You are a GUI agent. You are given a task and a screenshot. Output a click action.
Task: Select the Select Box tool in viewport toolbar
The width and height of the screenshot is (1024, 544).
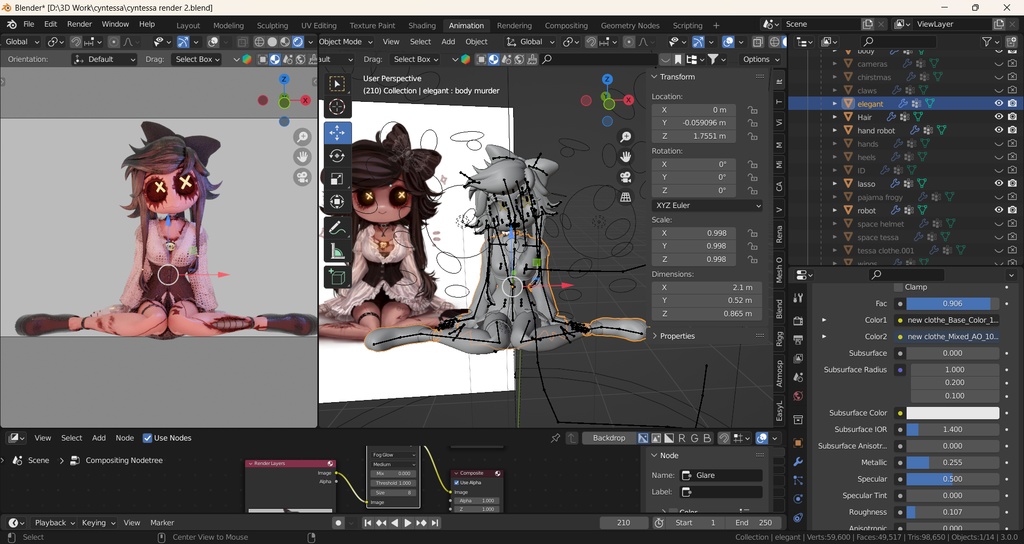[337, 84]
